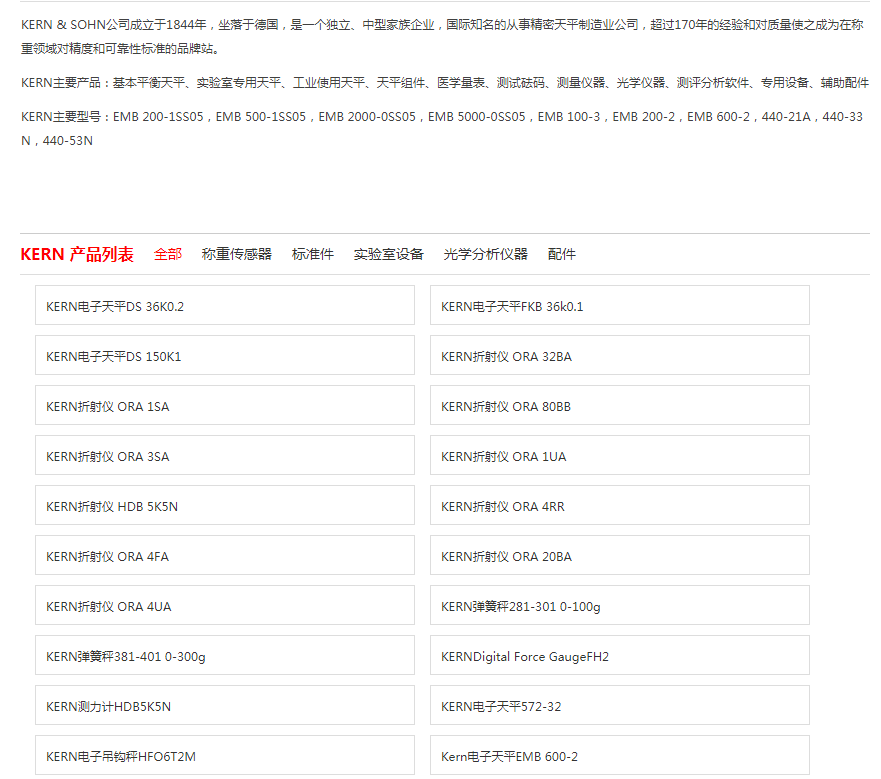Open the 标准件 category tab
Image resolution: width=881 pixels, height=779 pixels.
[313, 254]
